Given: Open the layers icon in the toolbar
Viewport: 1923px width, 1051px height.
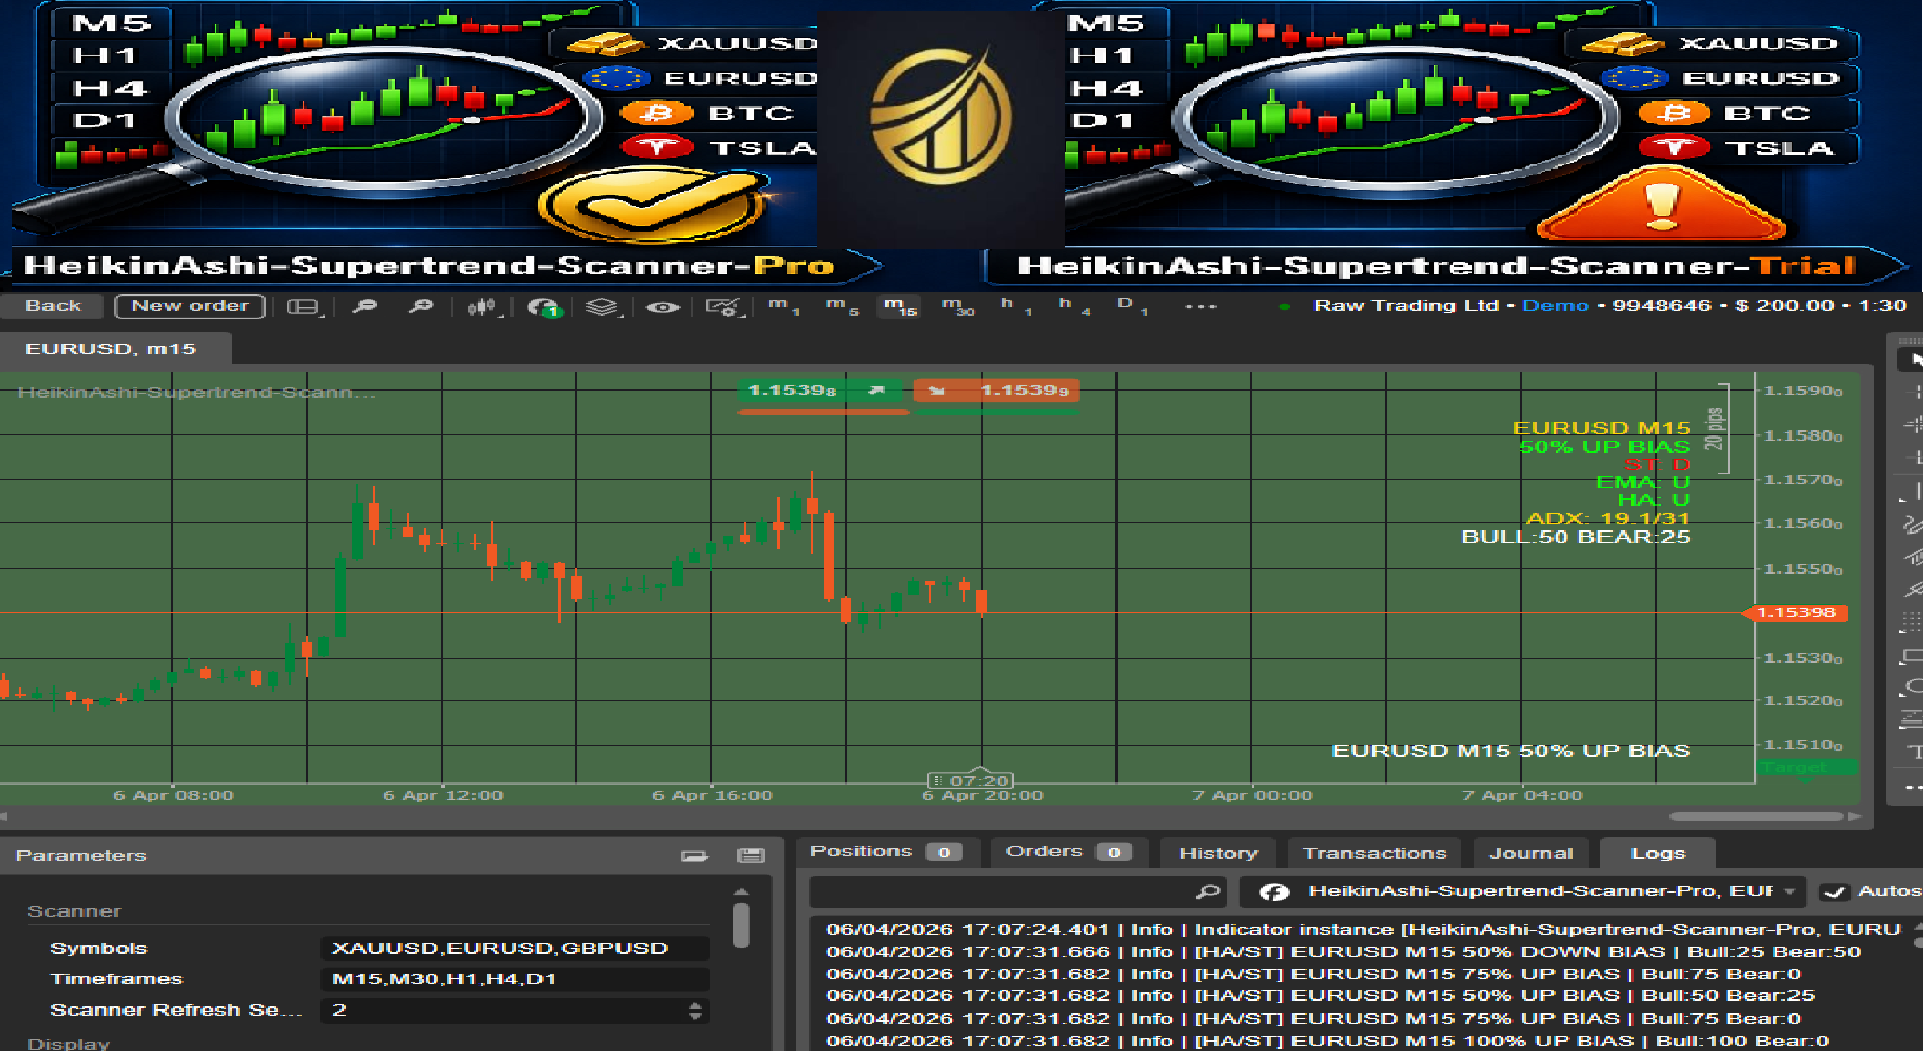Looking at the screenshot, I should 601,307.
